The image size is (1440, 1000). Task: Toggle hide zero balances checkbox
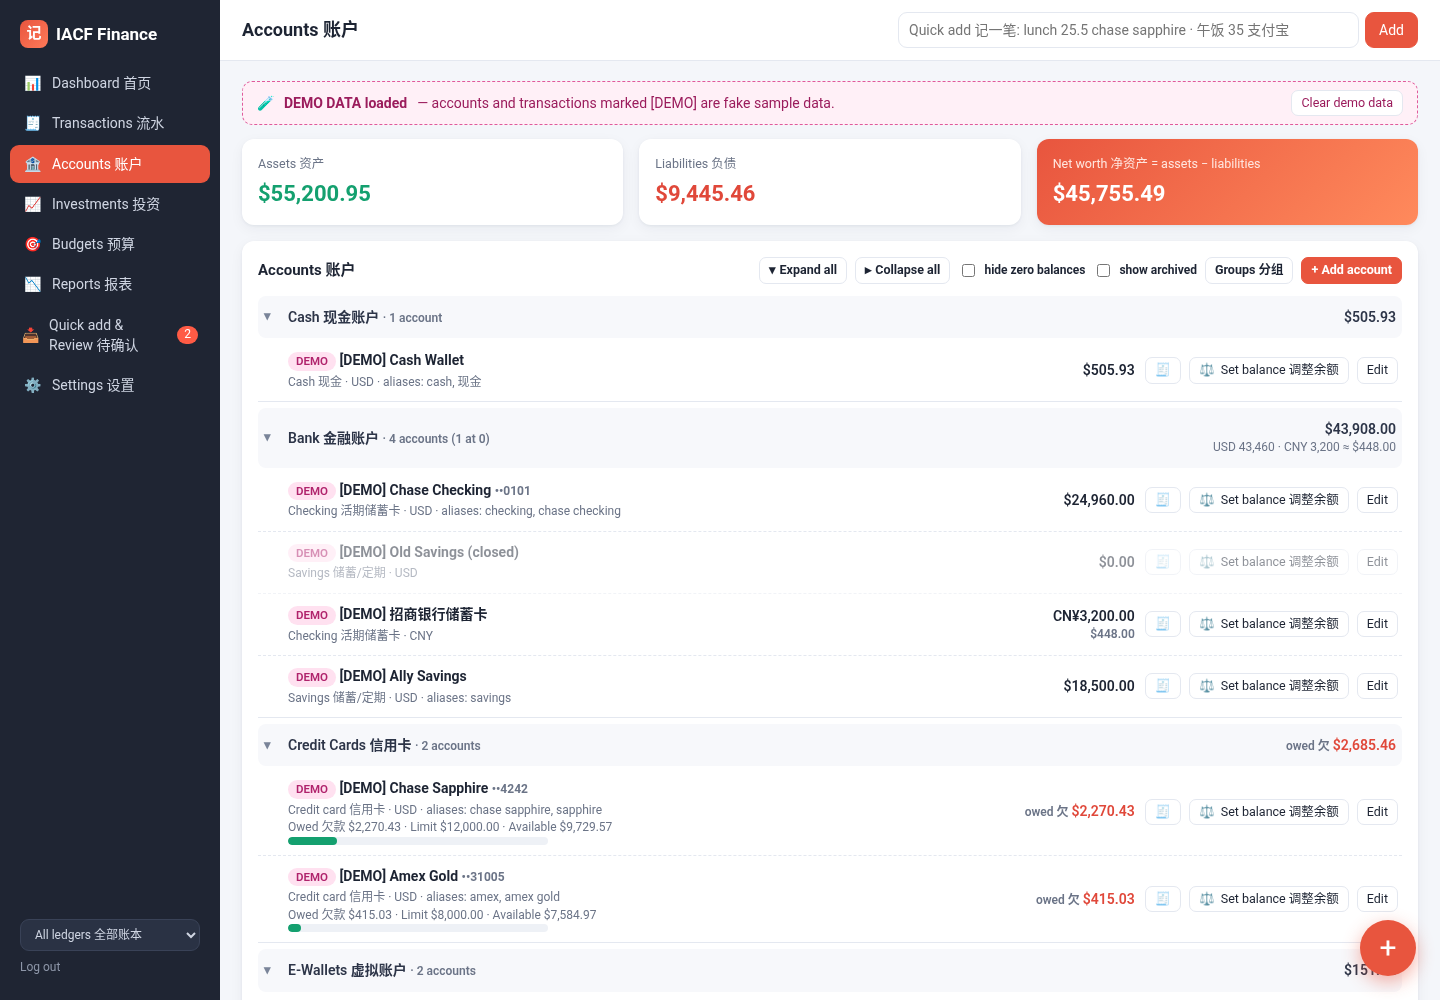968,270
